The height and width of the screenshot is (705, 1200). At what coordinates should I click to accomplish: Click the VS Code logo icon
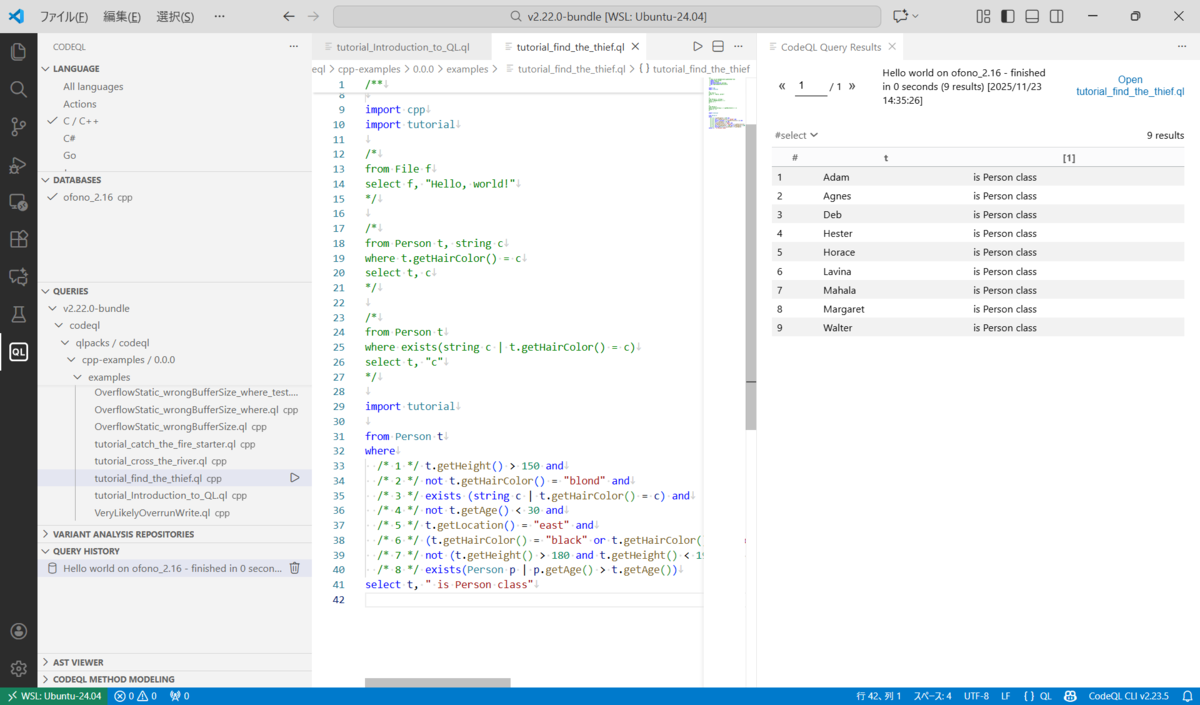click(16, 16)
